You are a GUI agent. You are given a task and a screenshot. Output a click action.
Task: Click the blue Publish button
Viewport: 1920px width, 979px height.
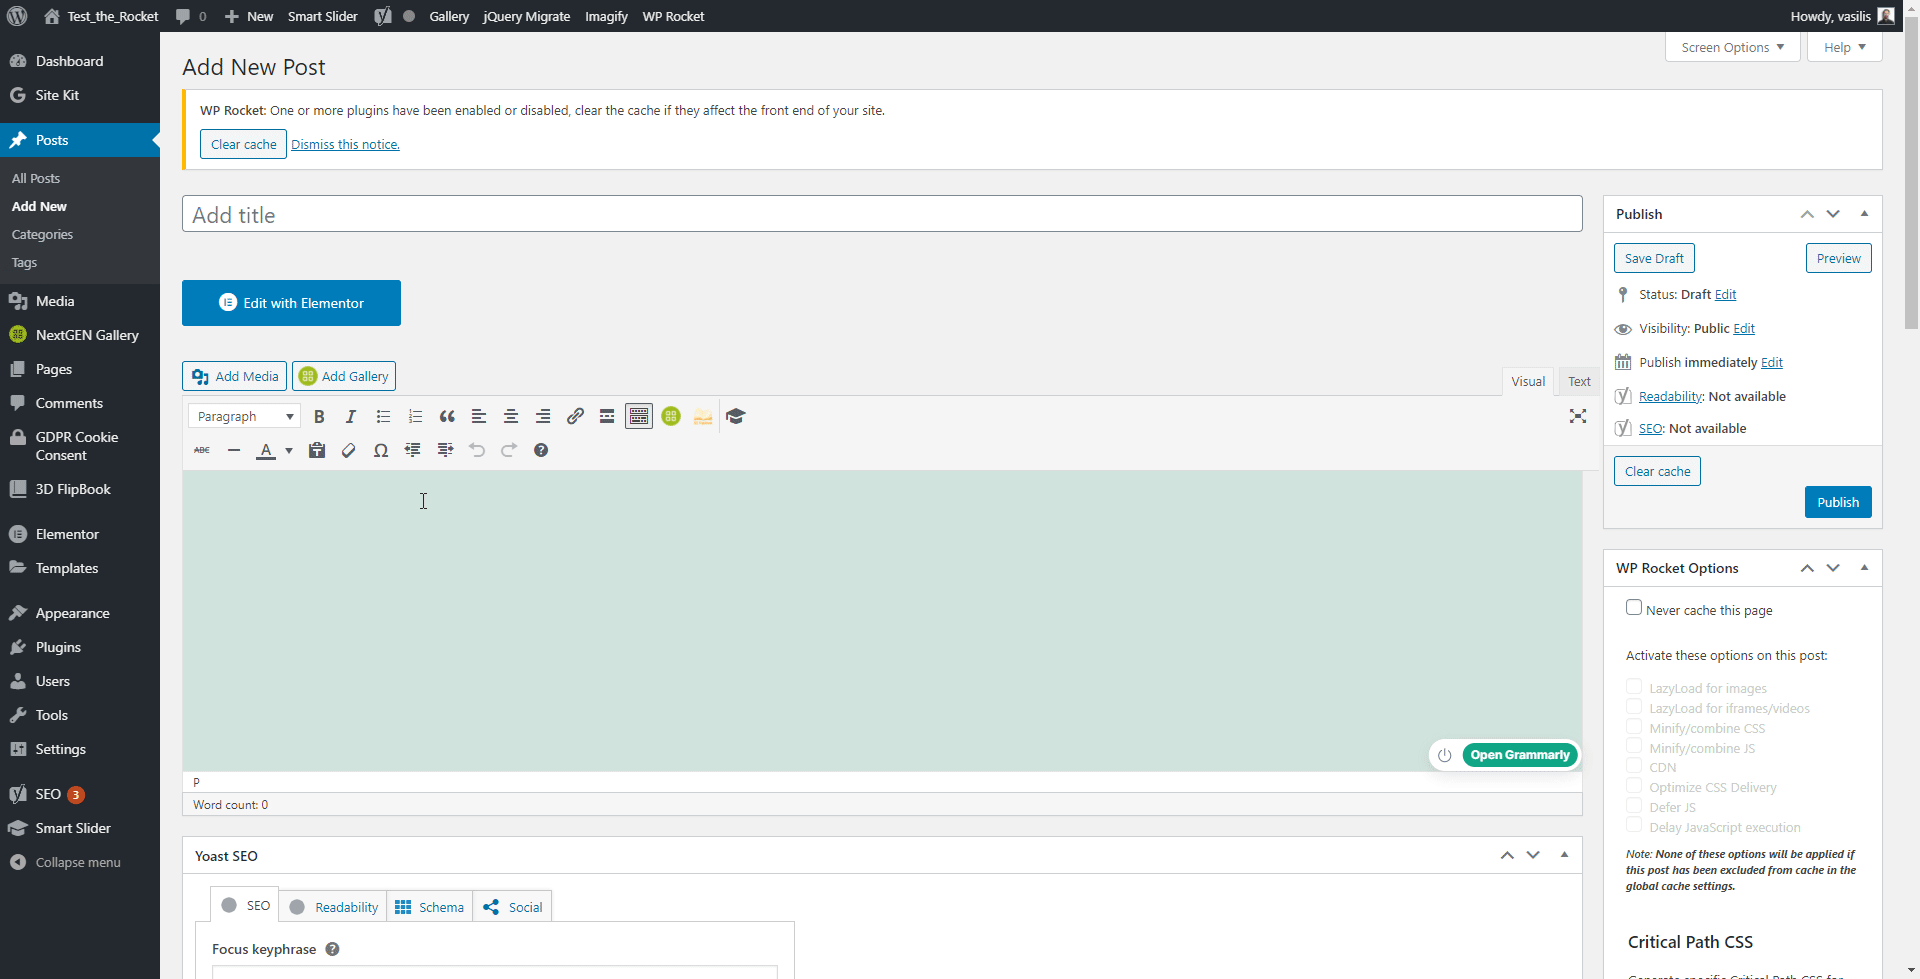pos(1838,502)
